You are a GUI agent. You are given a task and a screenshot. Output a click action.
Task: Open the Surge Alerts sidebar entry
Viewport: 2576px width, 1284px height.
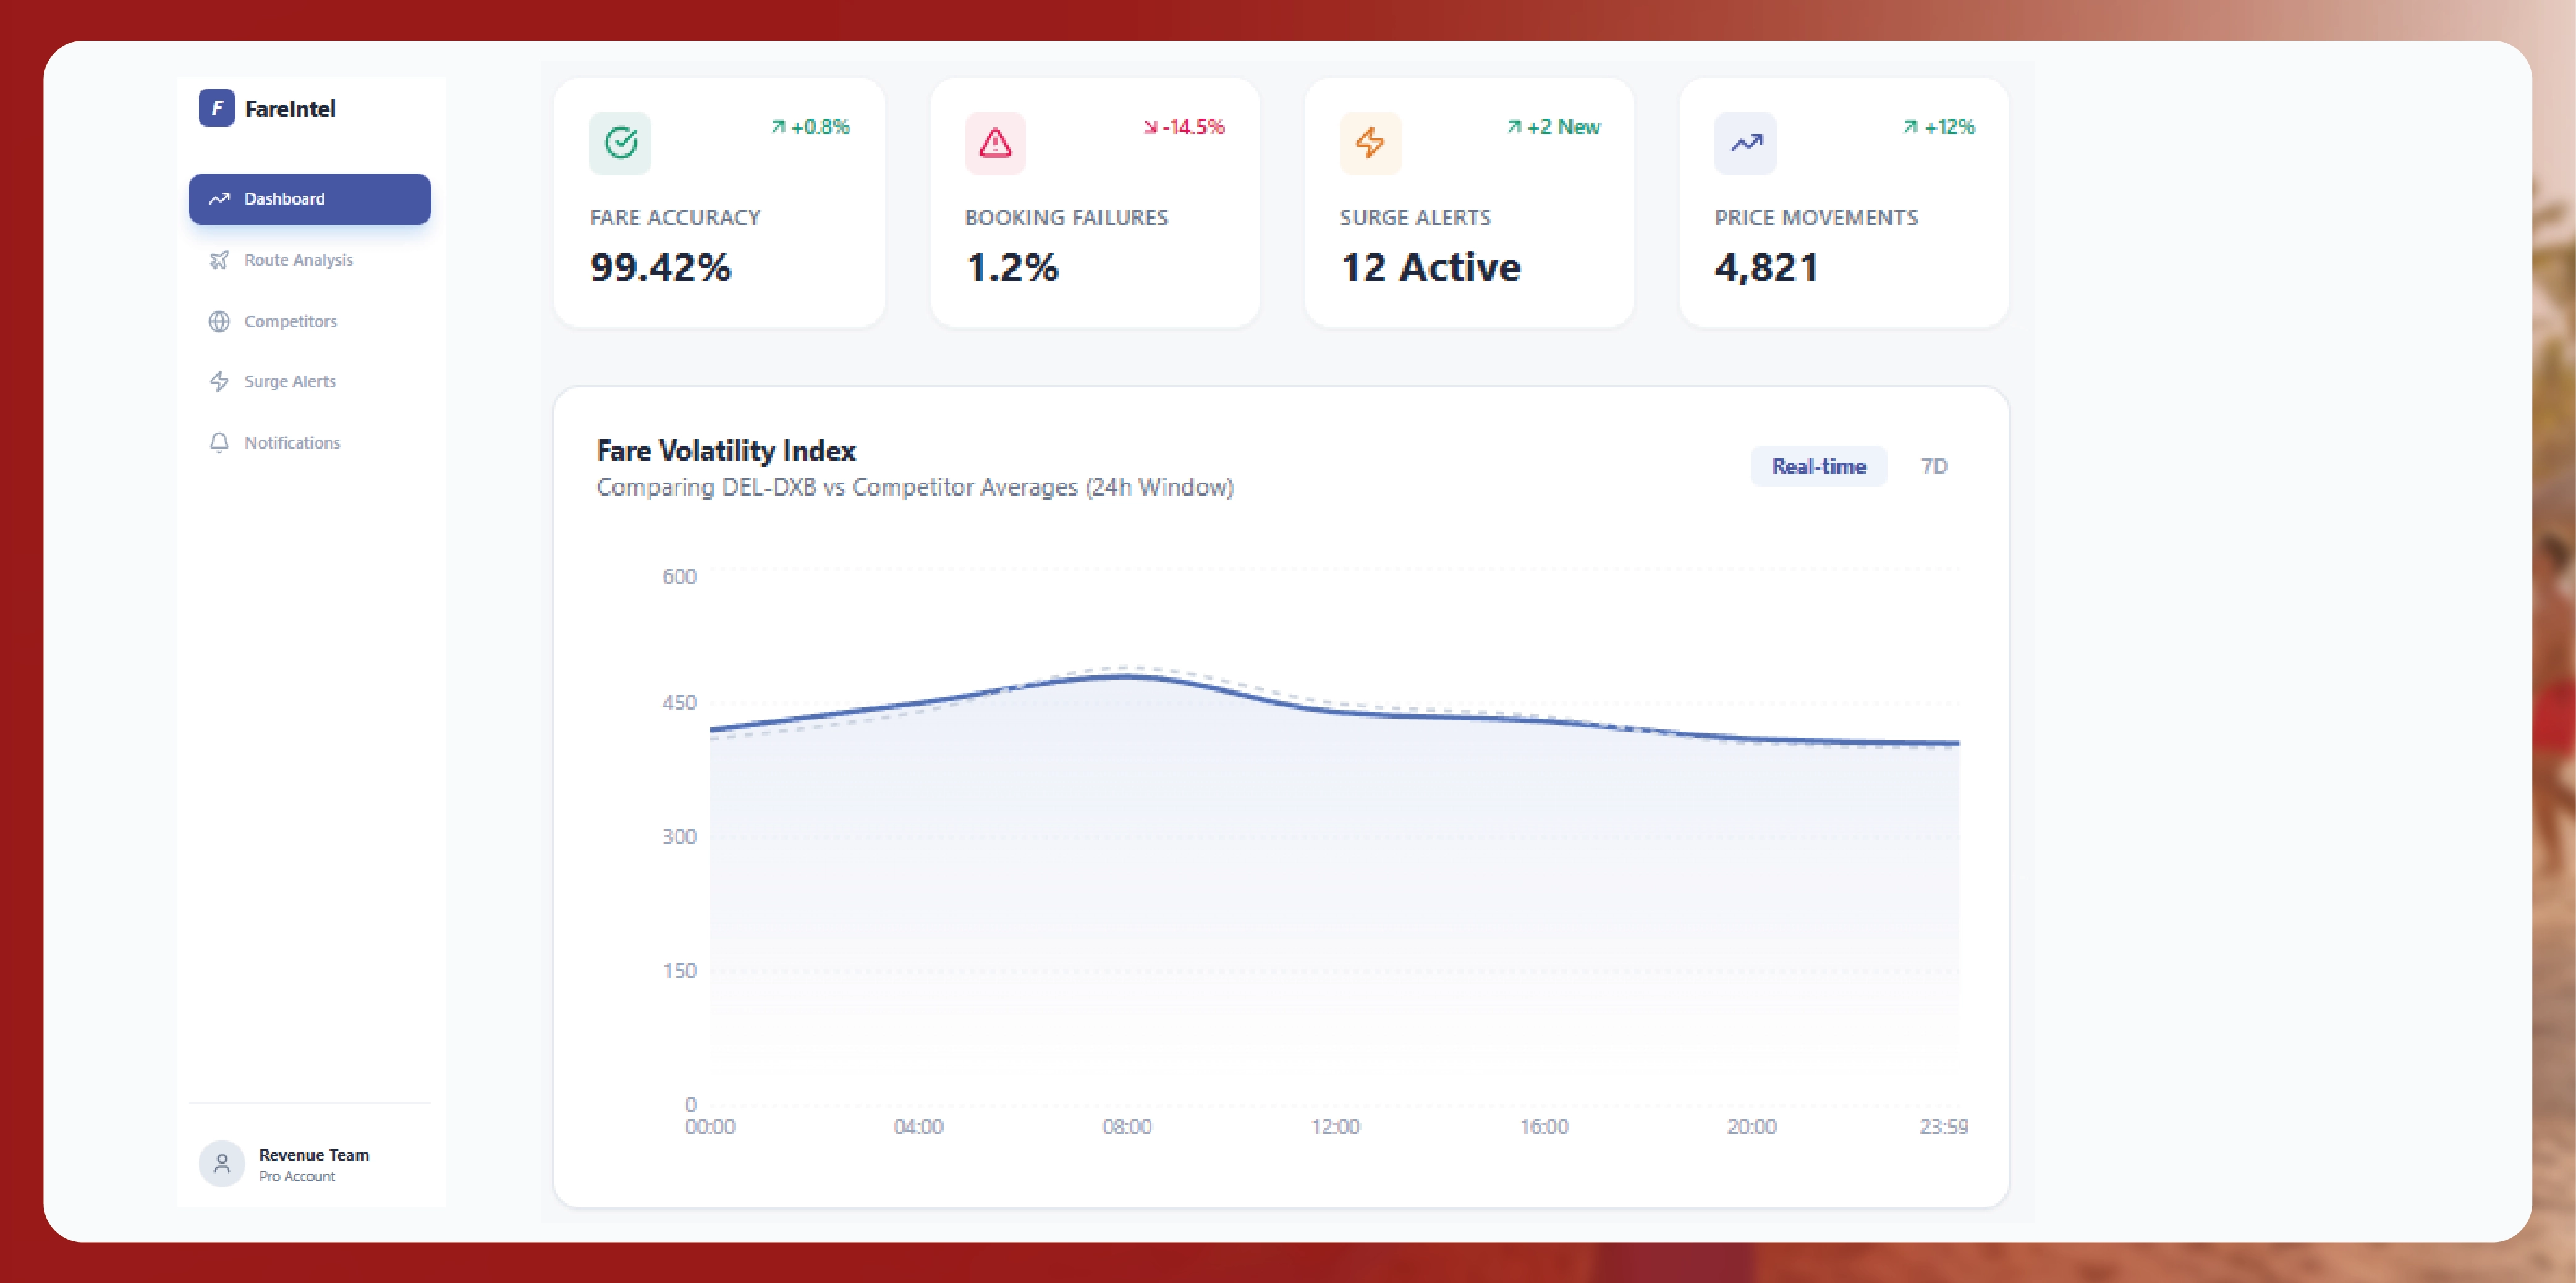click(289, 381)
